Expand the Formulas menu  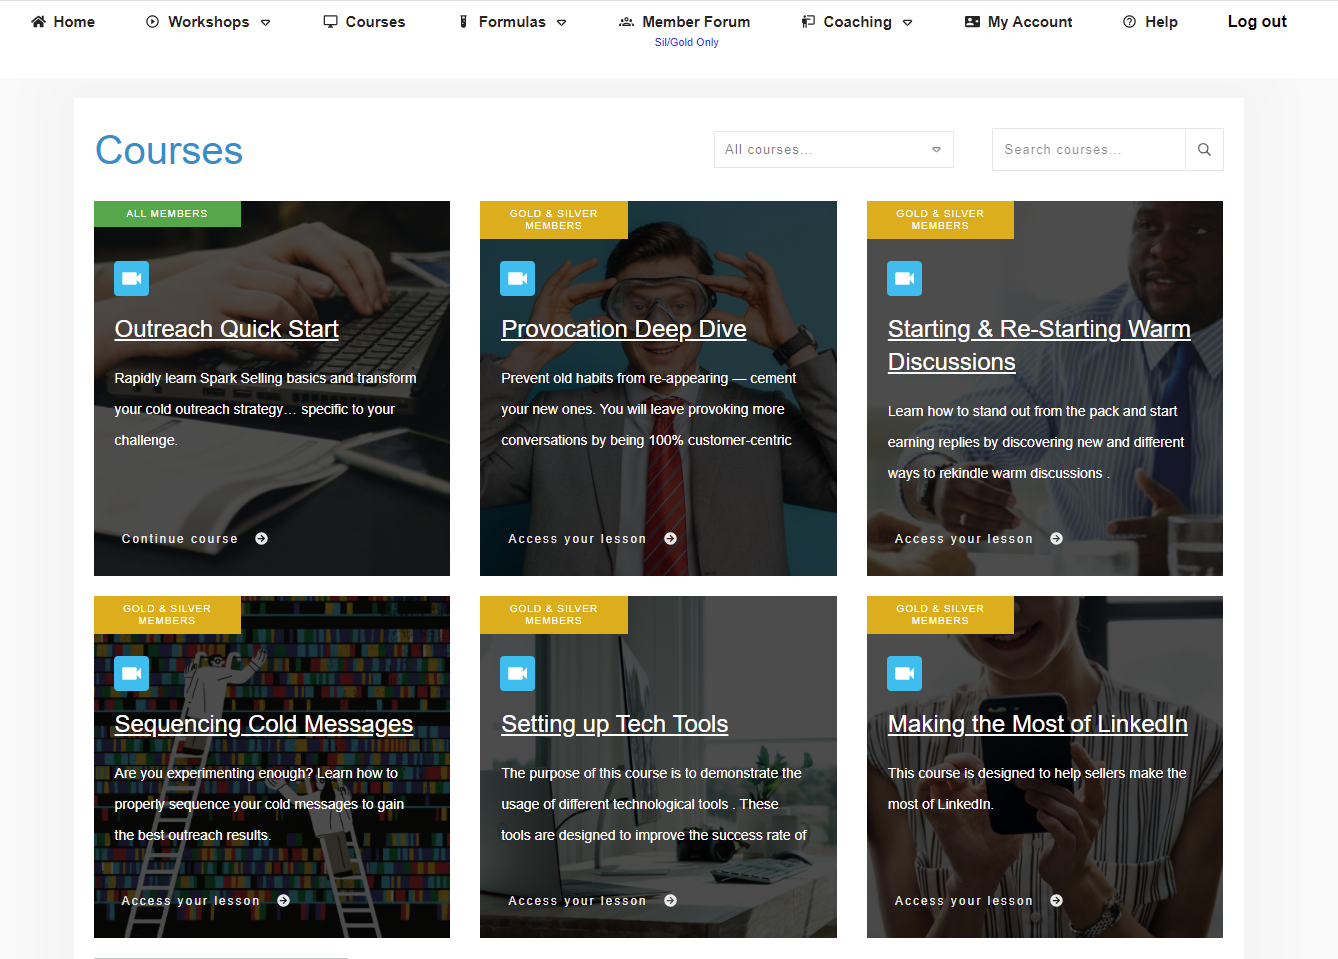(512, 22)
